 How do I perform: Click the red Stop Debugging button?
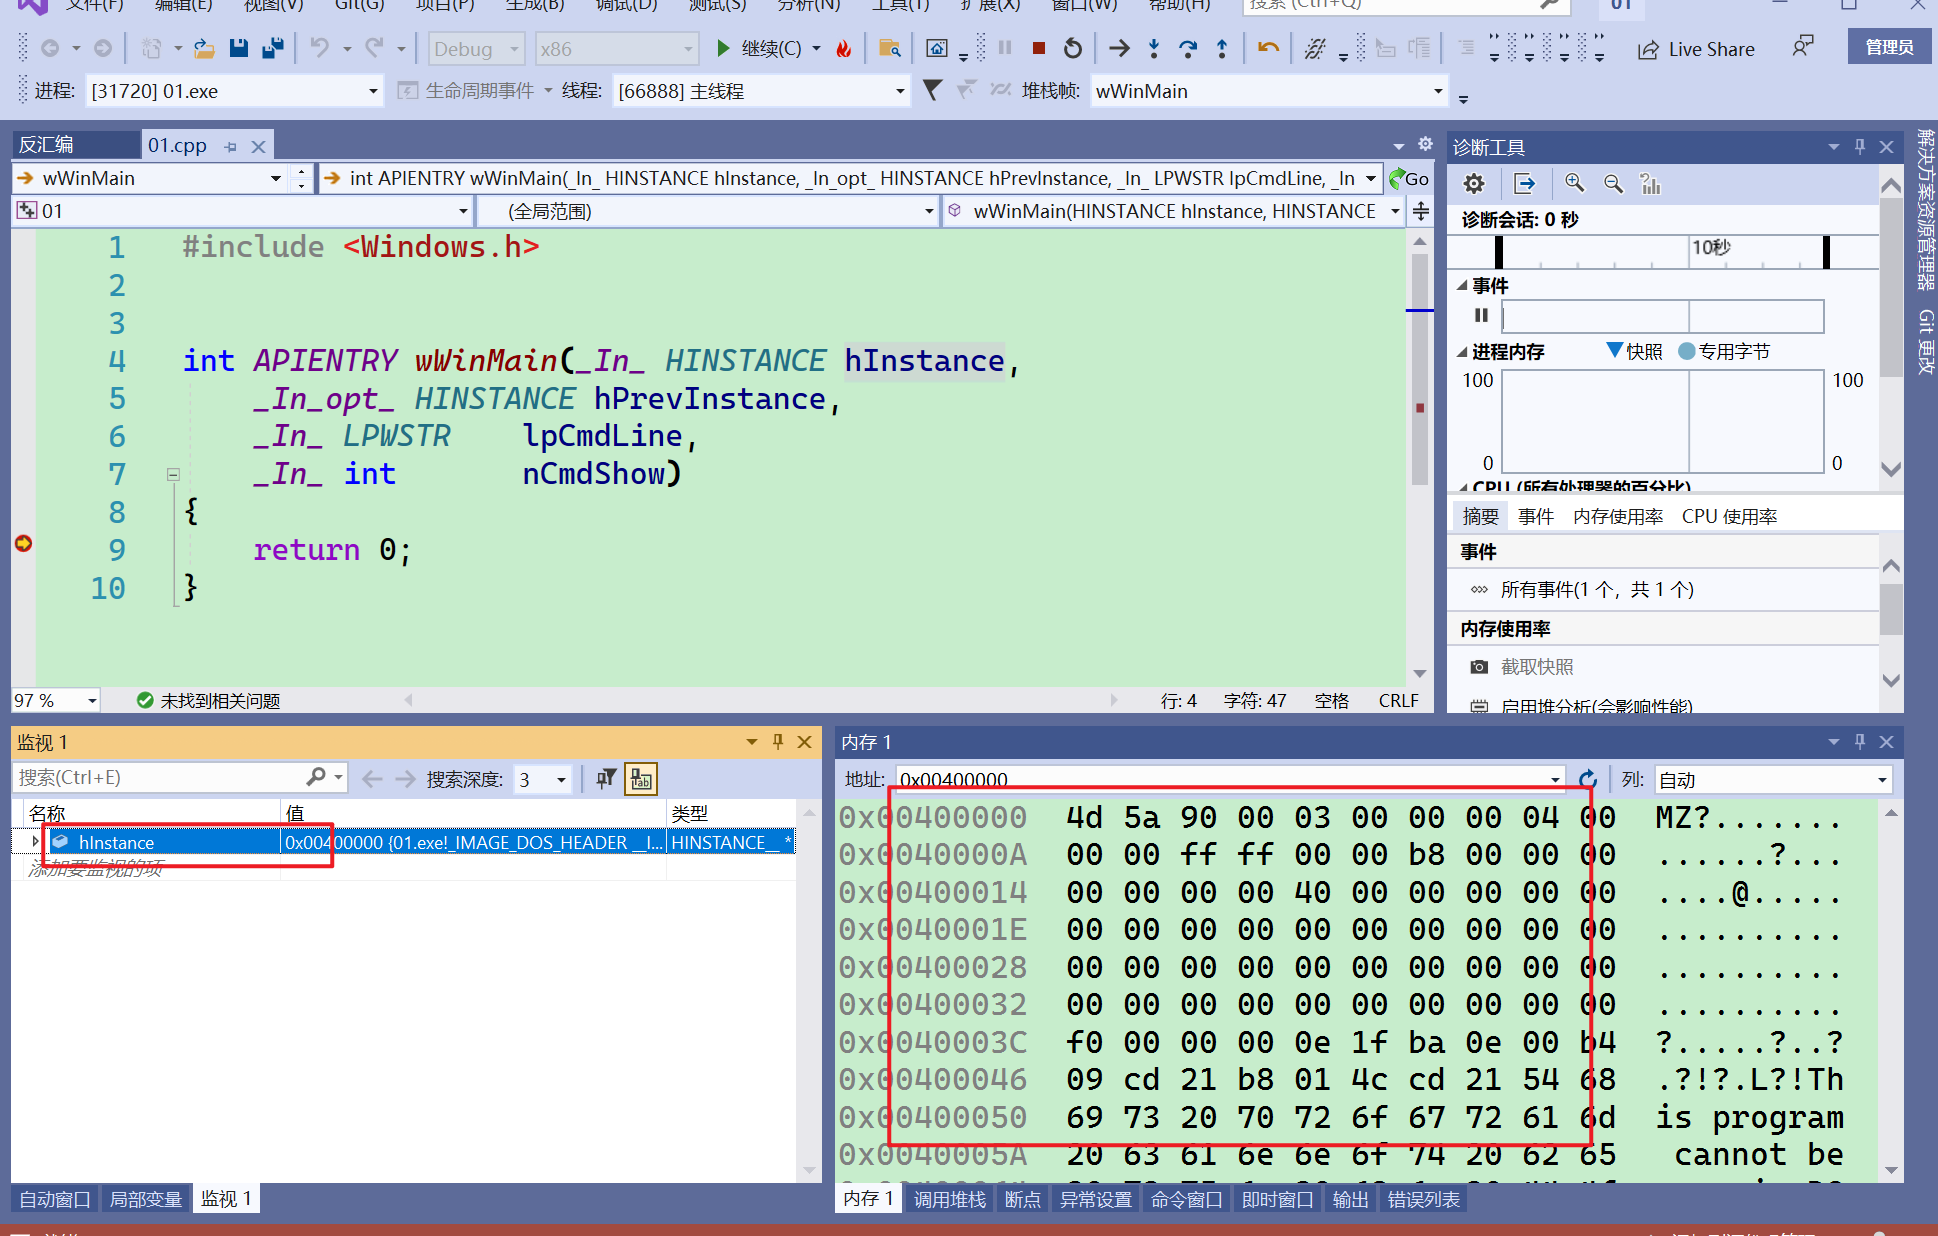pyautogui.click(x=1039, y=48)
